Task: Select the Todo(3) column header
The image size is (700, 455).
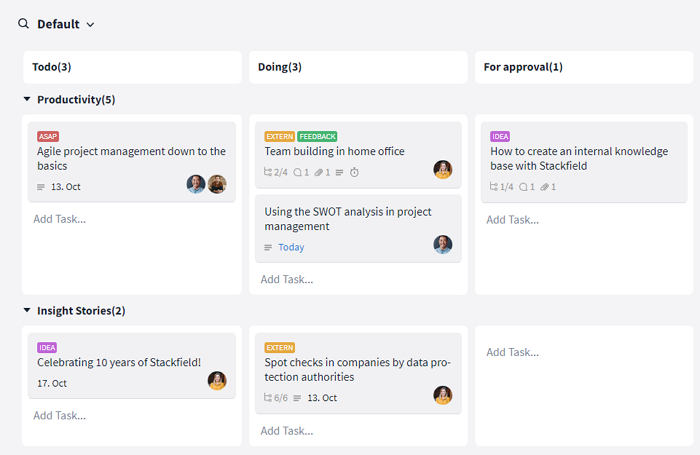Action: coord(133,67)
